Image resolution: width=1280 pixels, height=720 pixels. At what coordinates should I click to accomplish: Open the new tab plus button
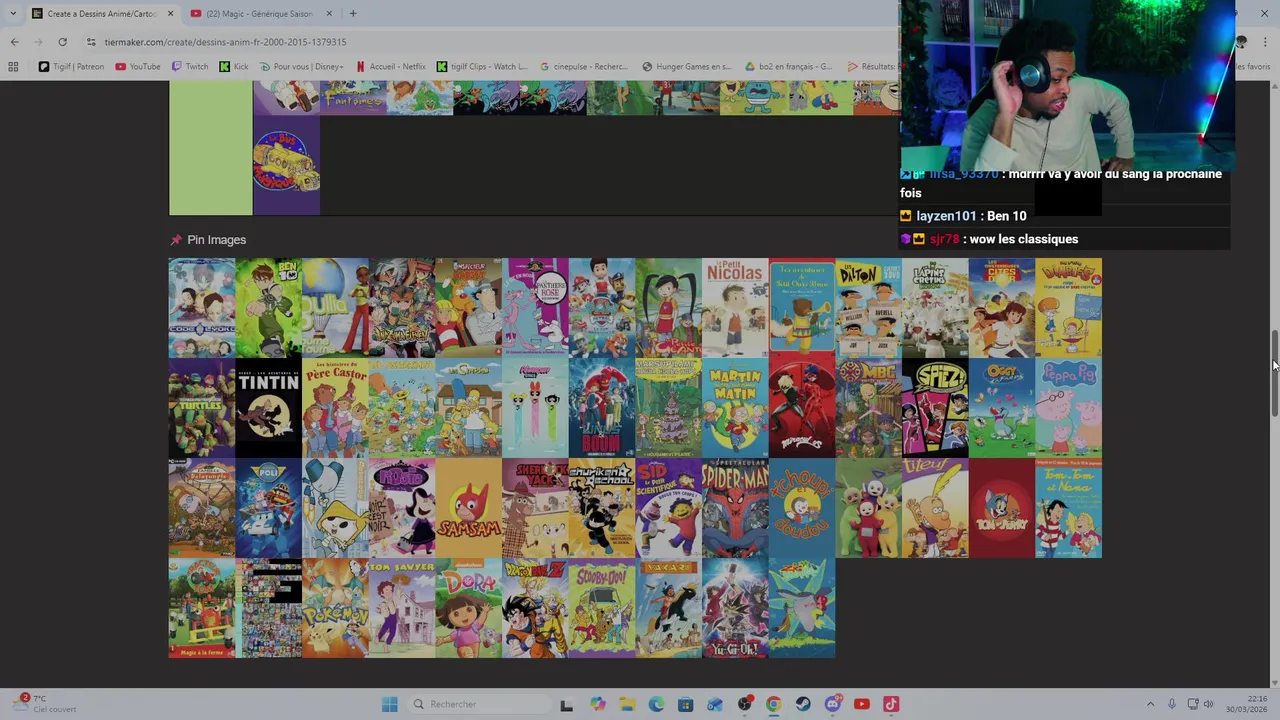click(x=353, y=13)
